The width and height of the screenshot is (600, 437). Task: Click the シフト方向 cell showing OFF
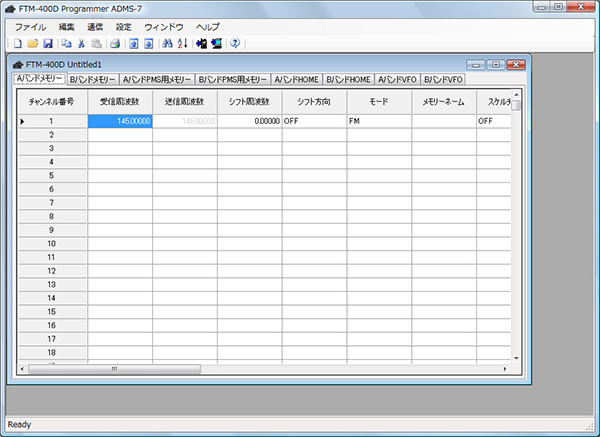pos(313,121)
